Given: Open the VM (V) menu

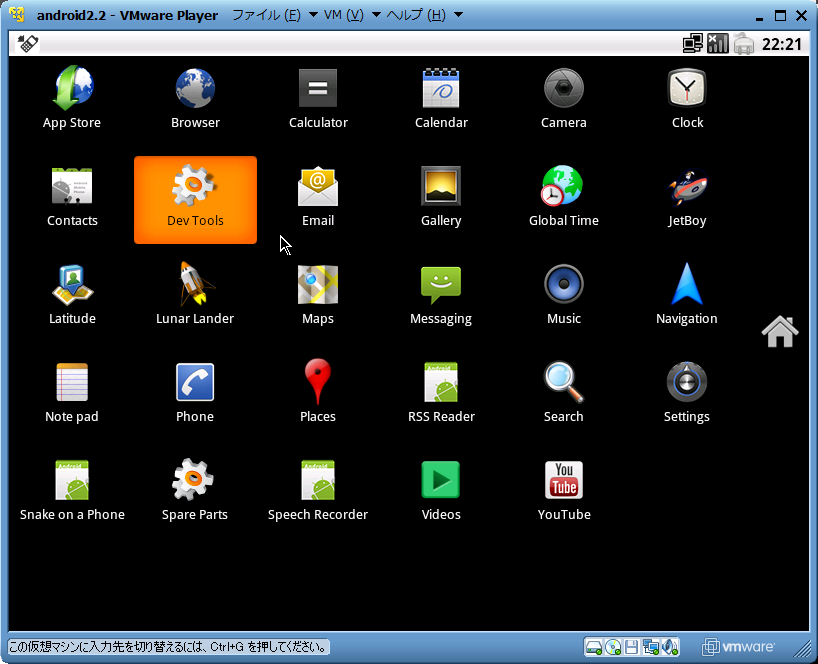Looking at the screenshot, I should pos(344,15).
